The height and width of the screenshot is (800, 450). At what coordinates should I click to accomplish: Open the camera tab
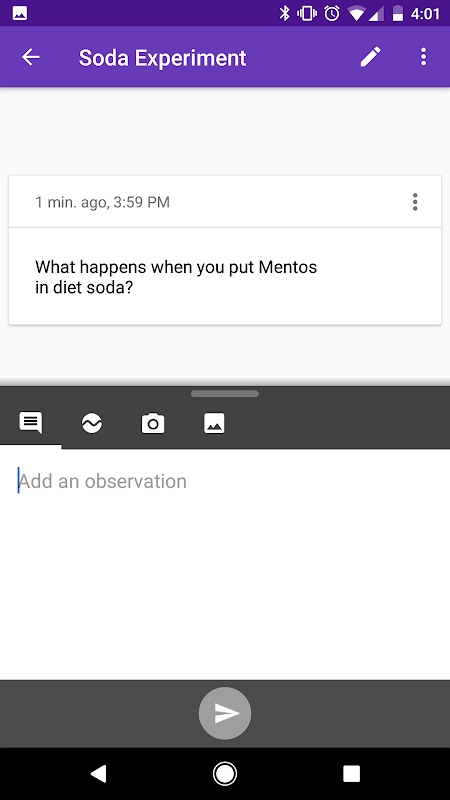click(153, 423)
